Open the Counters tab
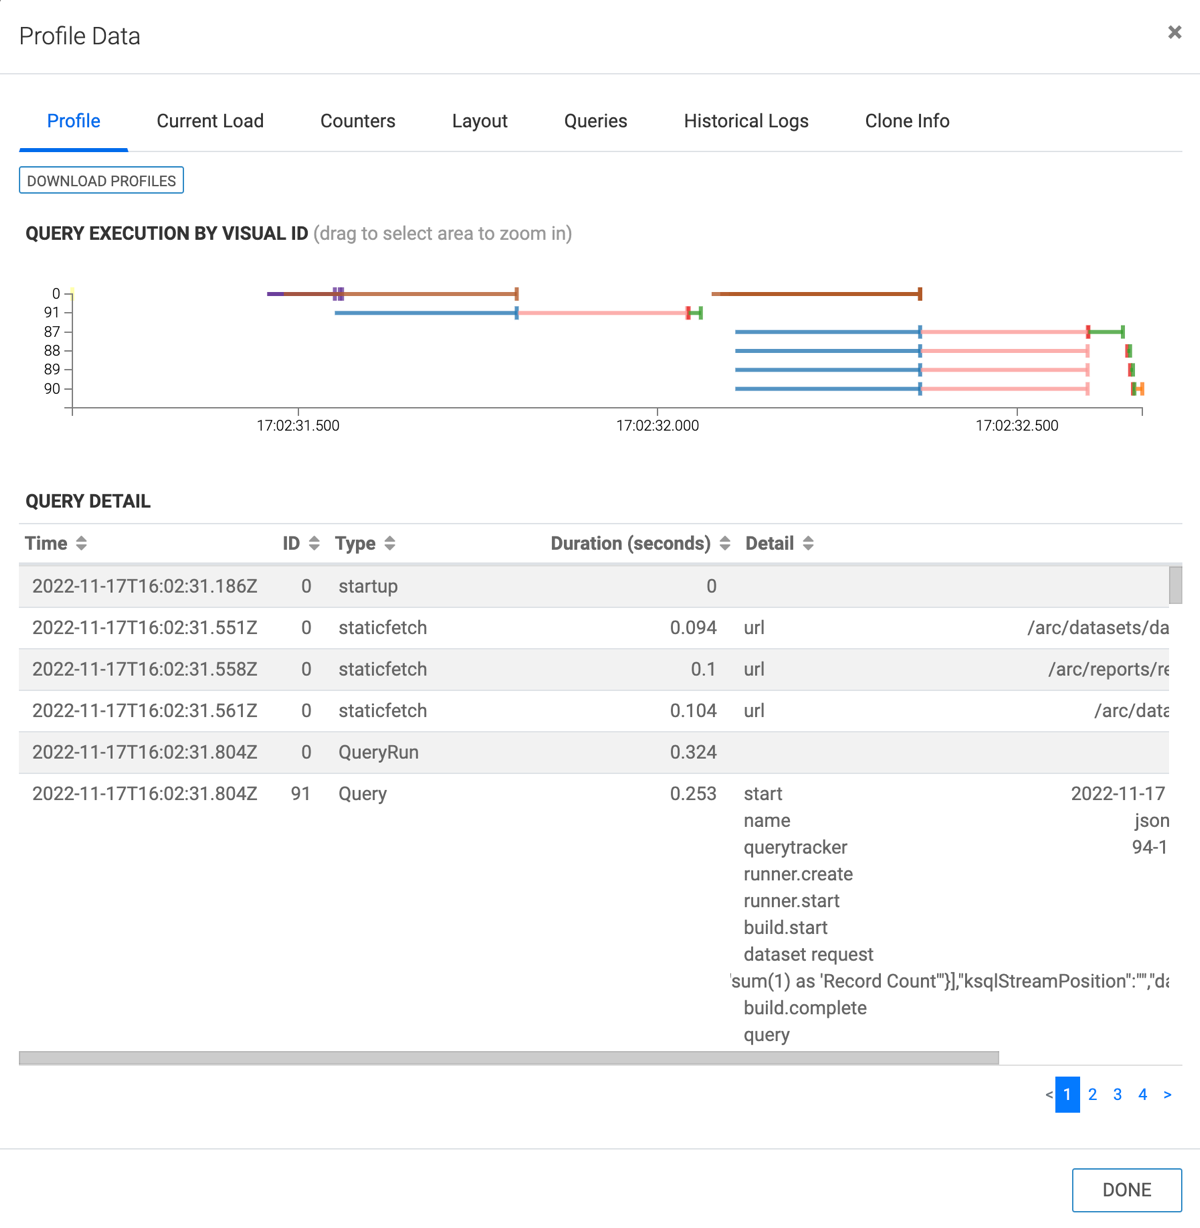Viewport: 1200px width, 1228px height. click(357, 121)
